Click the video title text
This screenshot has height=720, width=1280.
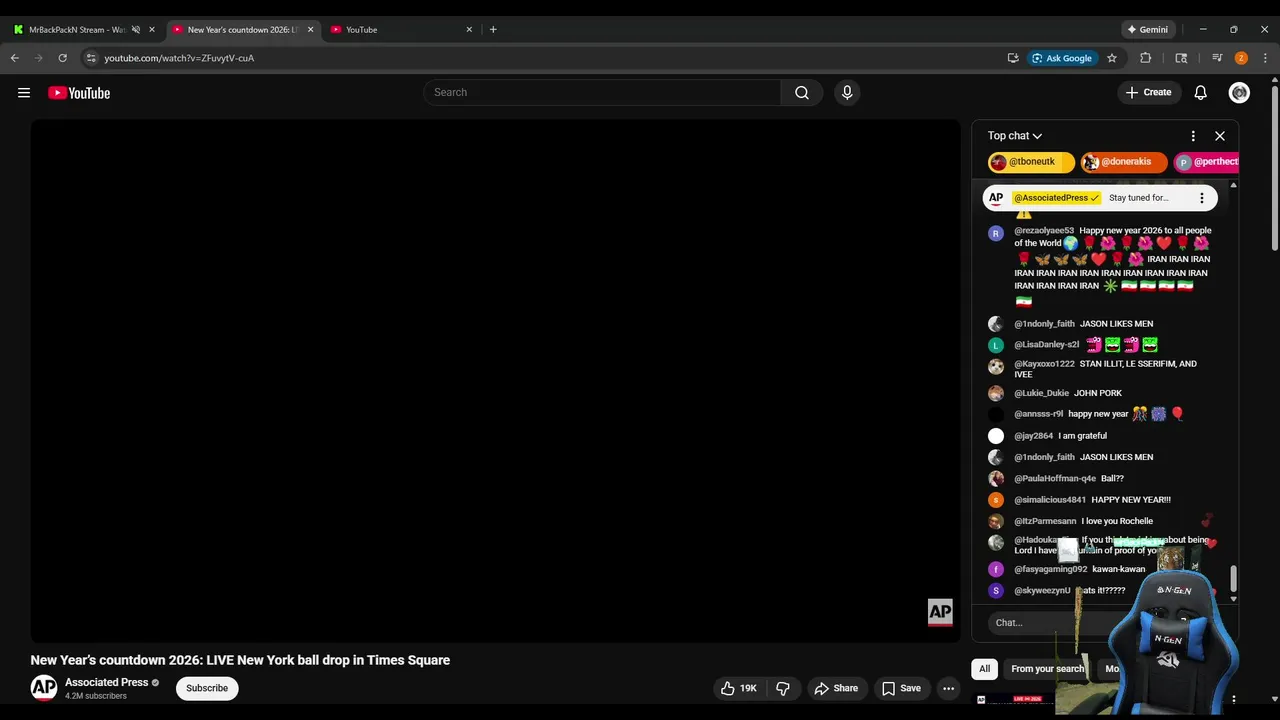pos(240,660)
